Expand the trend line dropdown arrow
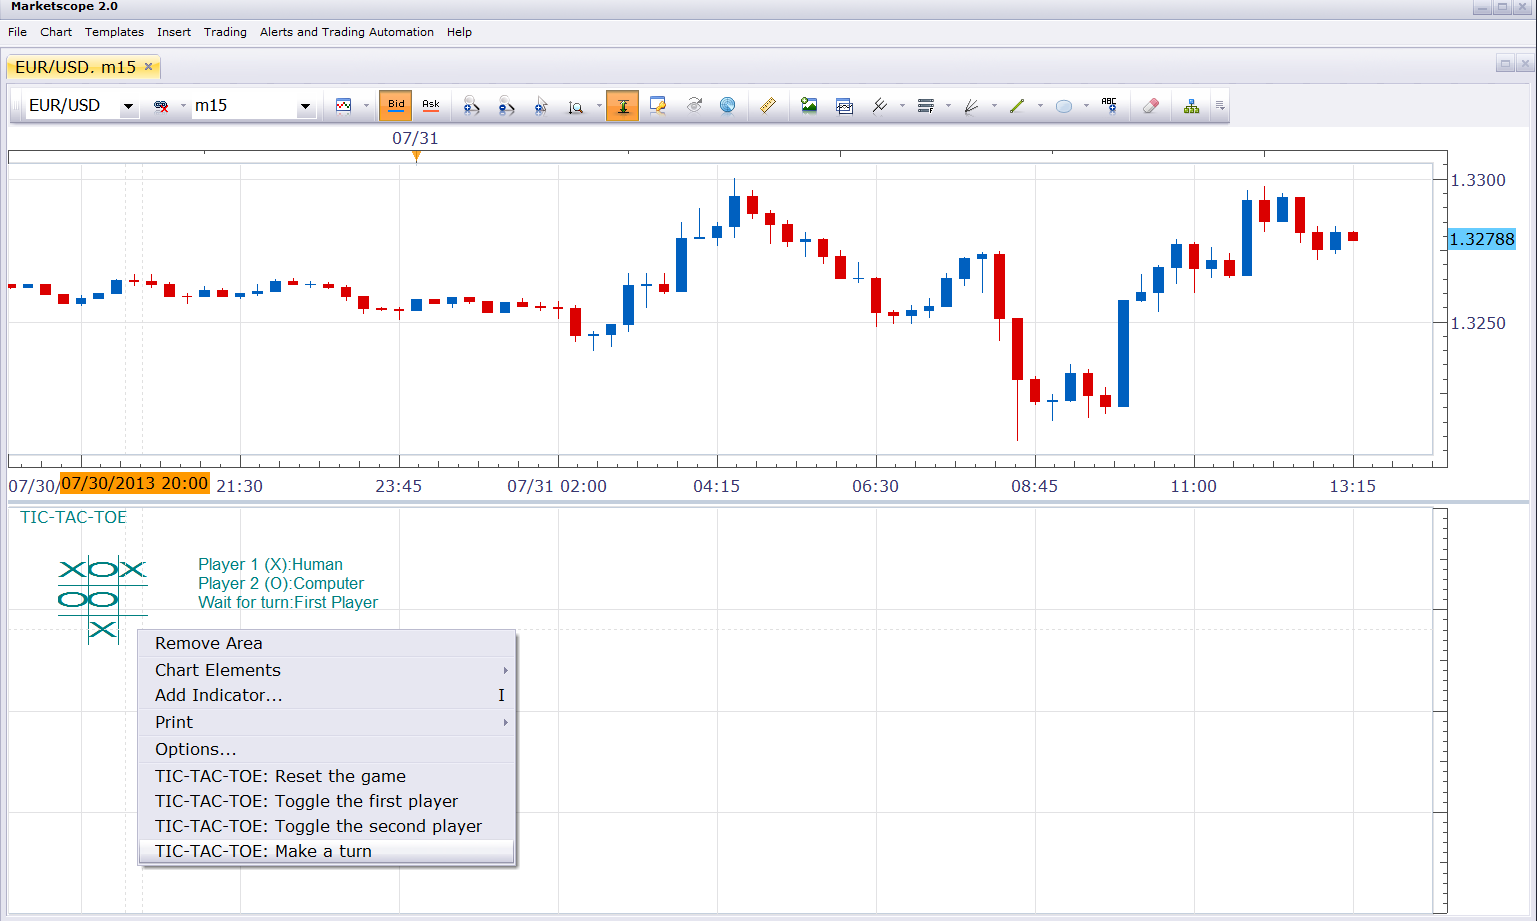 1040,105
